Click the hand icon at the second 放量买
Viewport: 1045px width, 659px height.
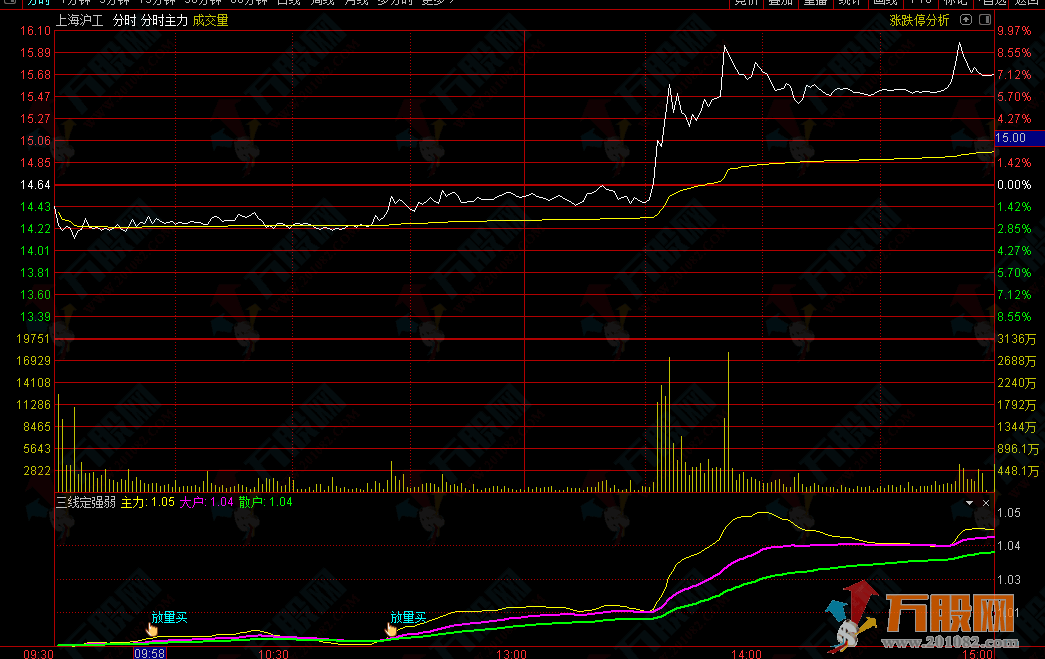click(391, 629)
